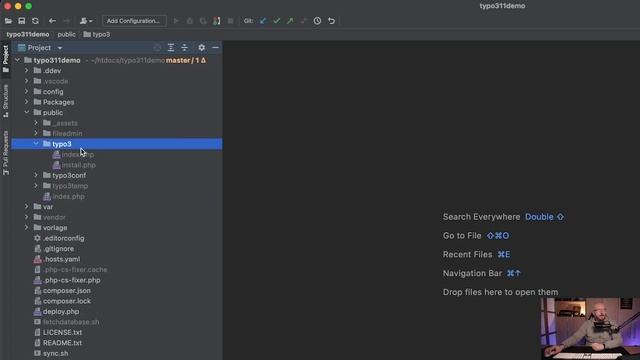Click the Save All toolbar icon

click(x=22, y=21)
